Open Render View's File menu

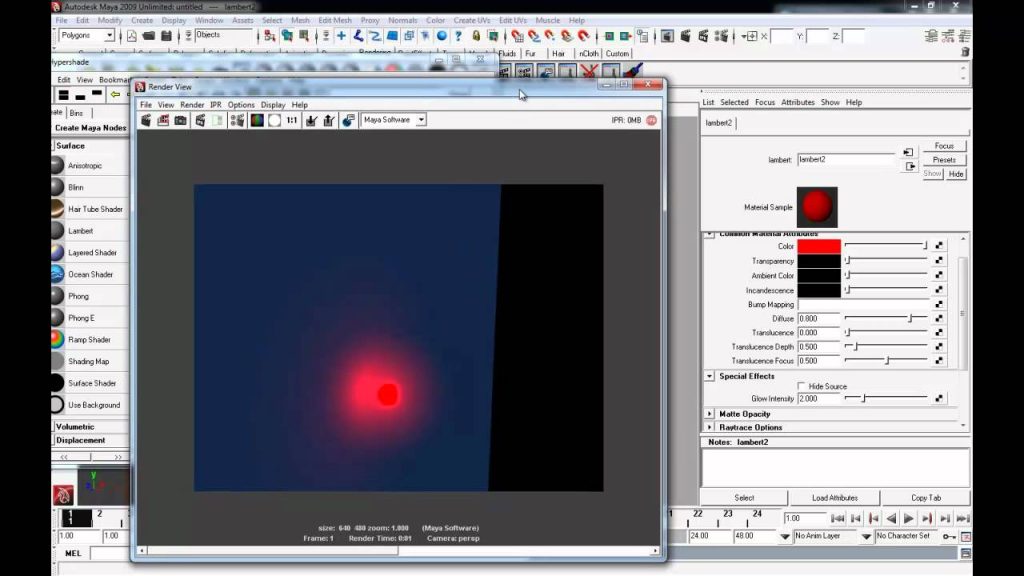tap(146, 104)
